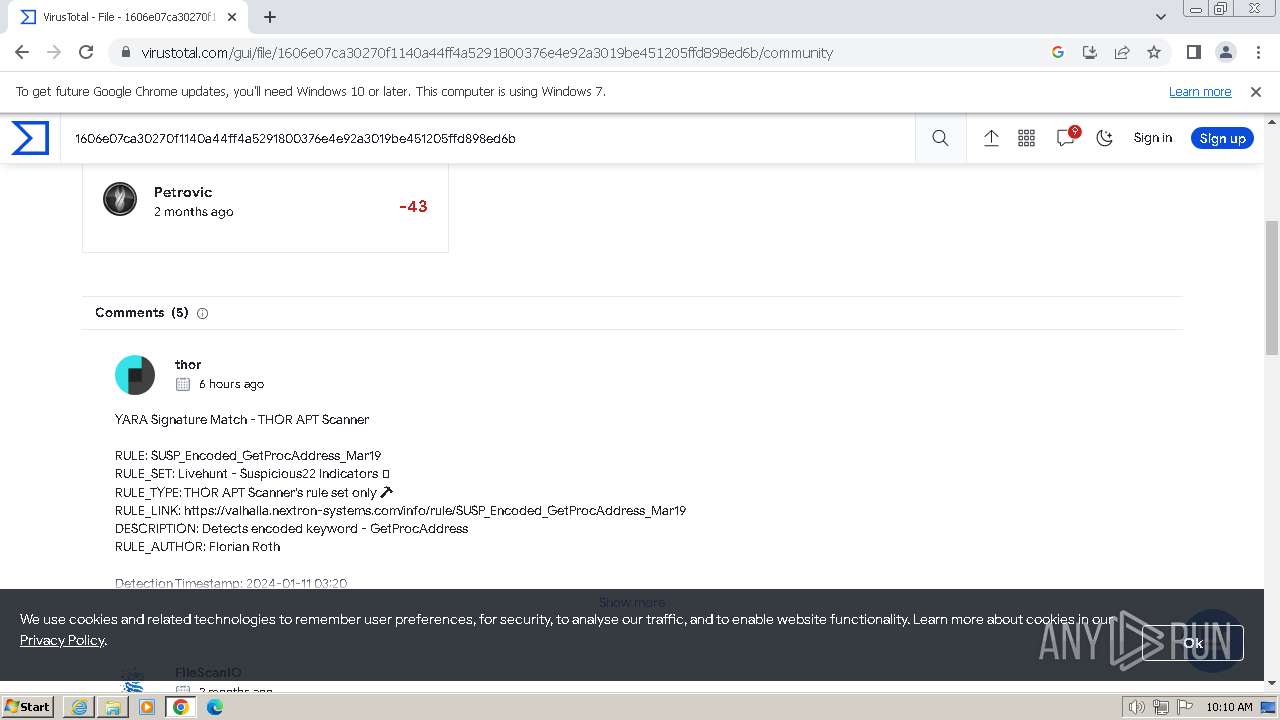Click the valhalla.nextron-systems rule link text

(435, 510)
